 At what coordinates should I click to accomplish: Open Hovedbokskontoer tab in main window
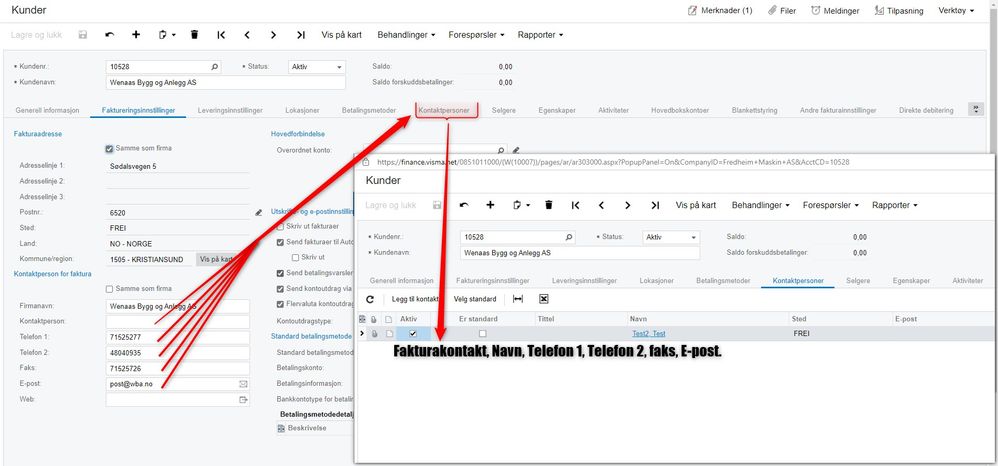(x=680, y=110)
